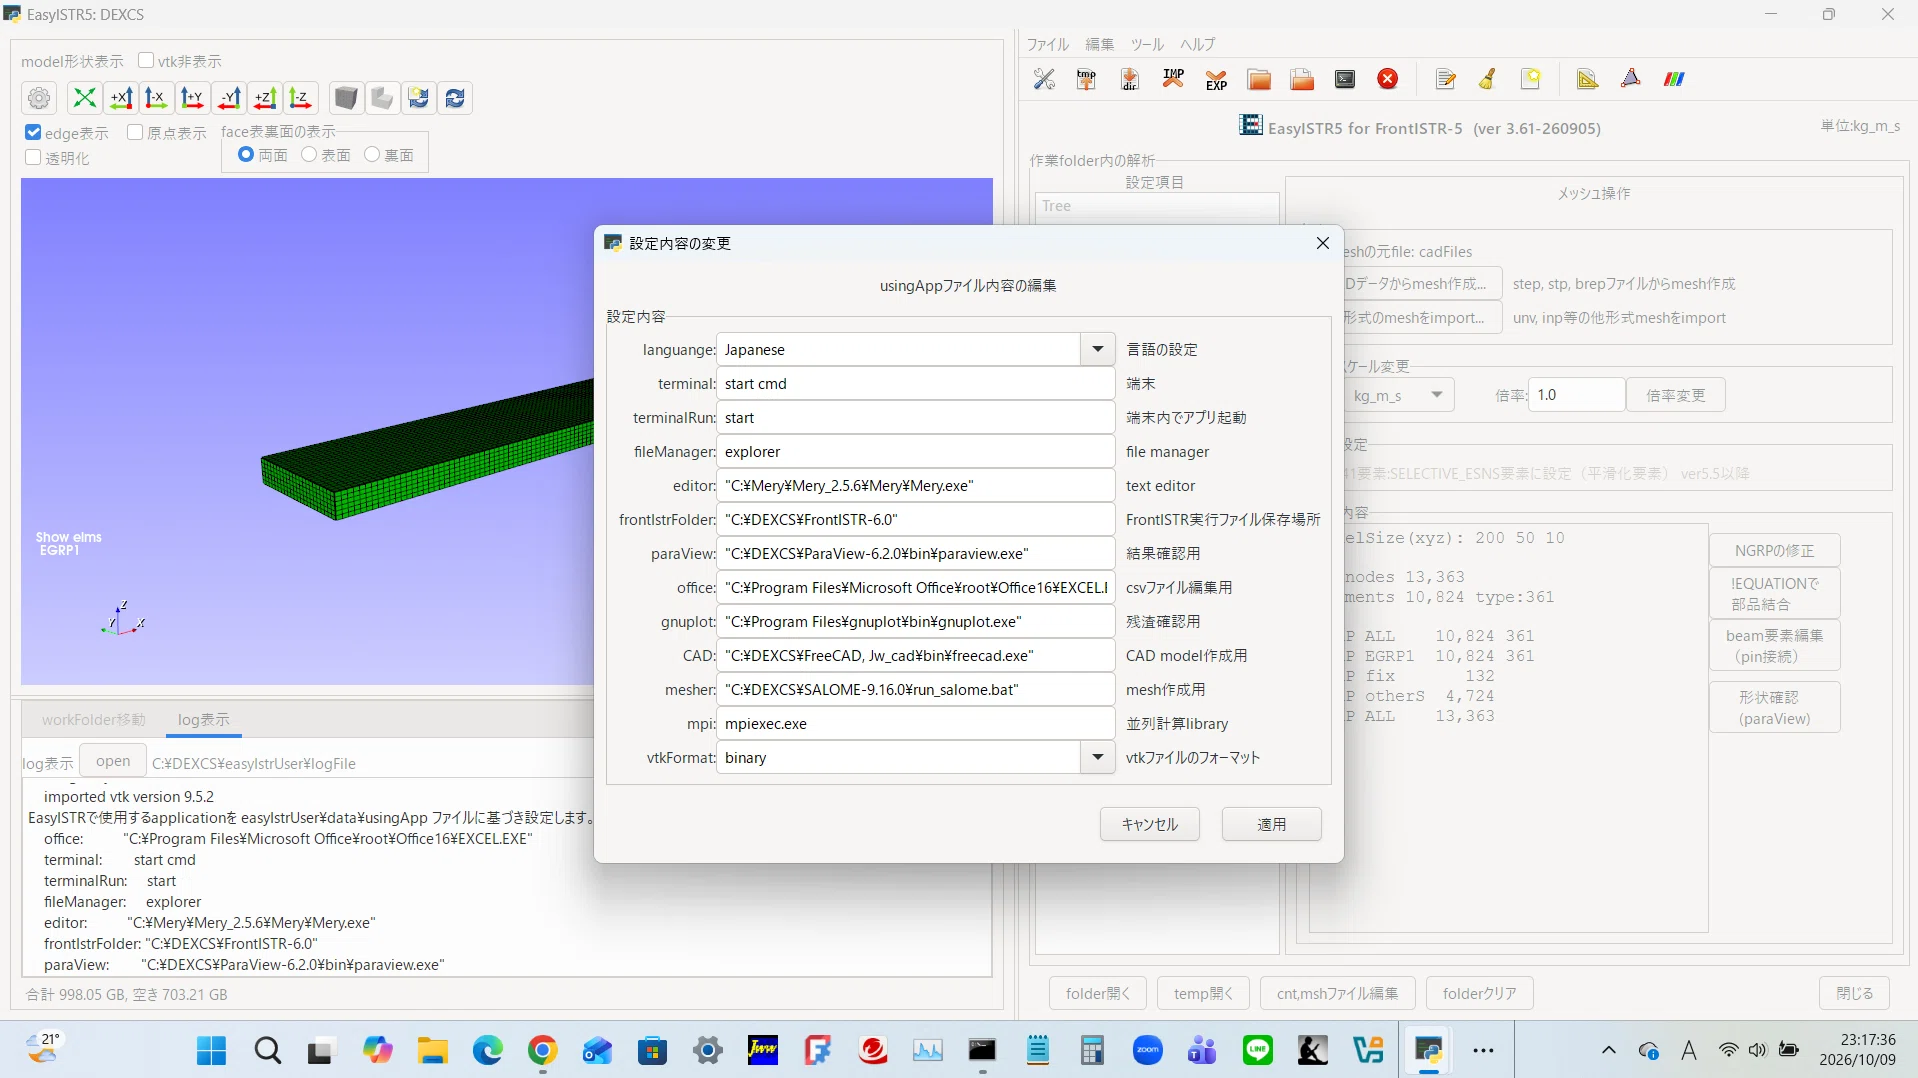Click the solid mesh cube display icon

coord(346,98)
